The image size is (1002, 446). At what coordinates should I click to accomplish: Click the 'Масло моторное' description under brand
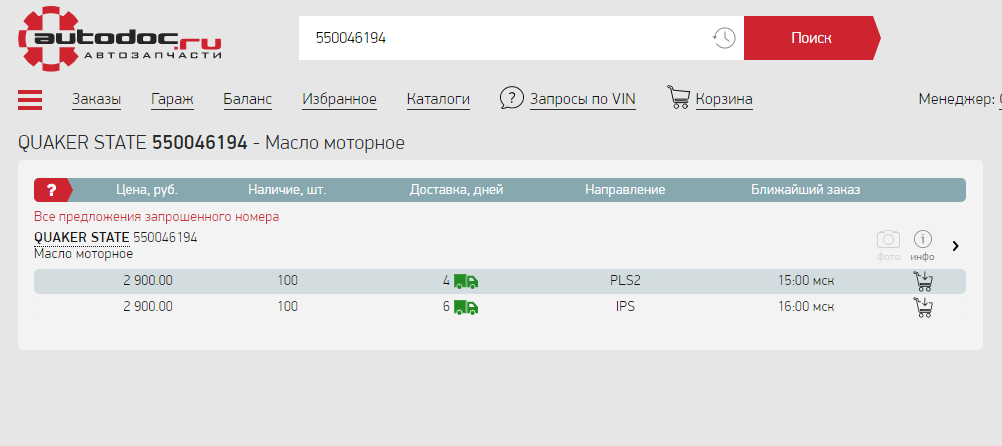(x=84, y=254)
